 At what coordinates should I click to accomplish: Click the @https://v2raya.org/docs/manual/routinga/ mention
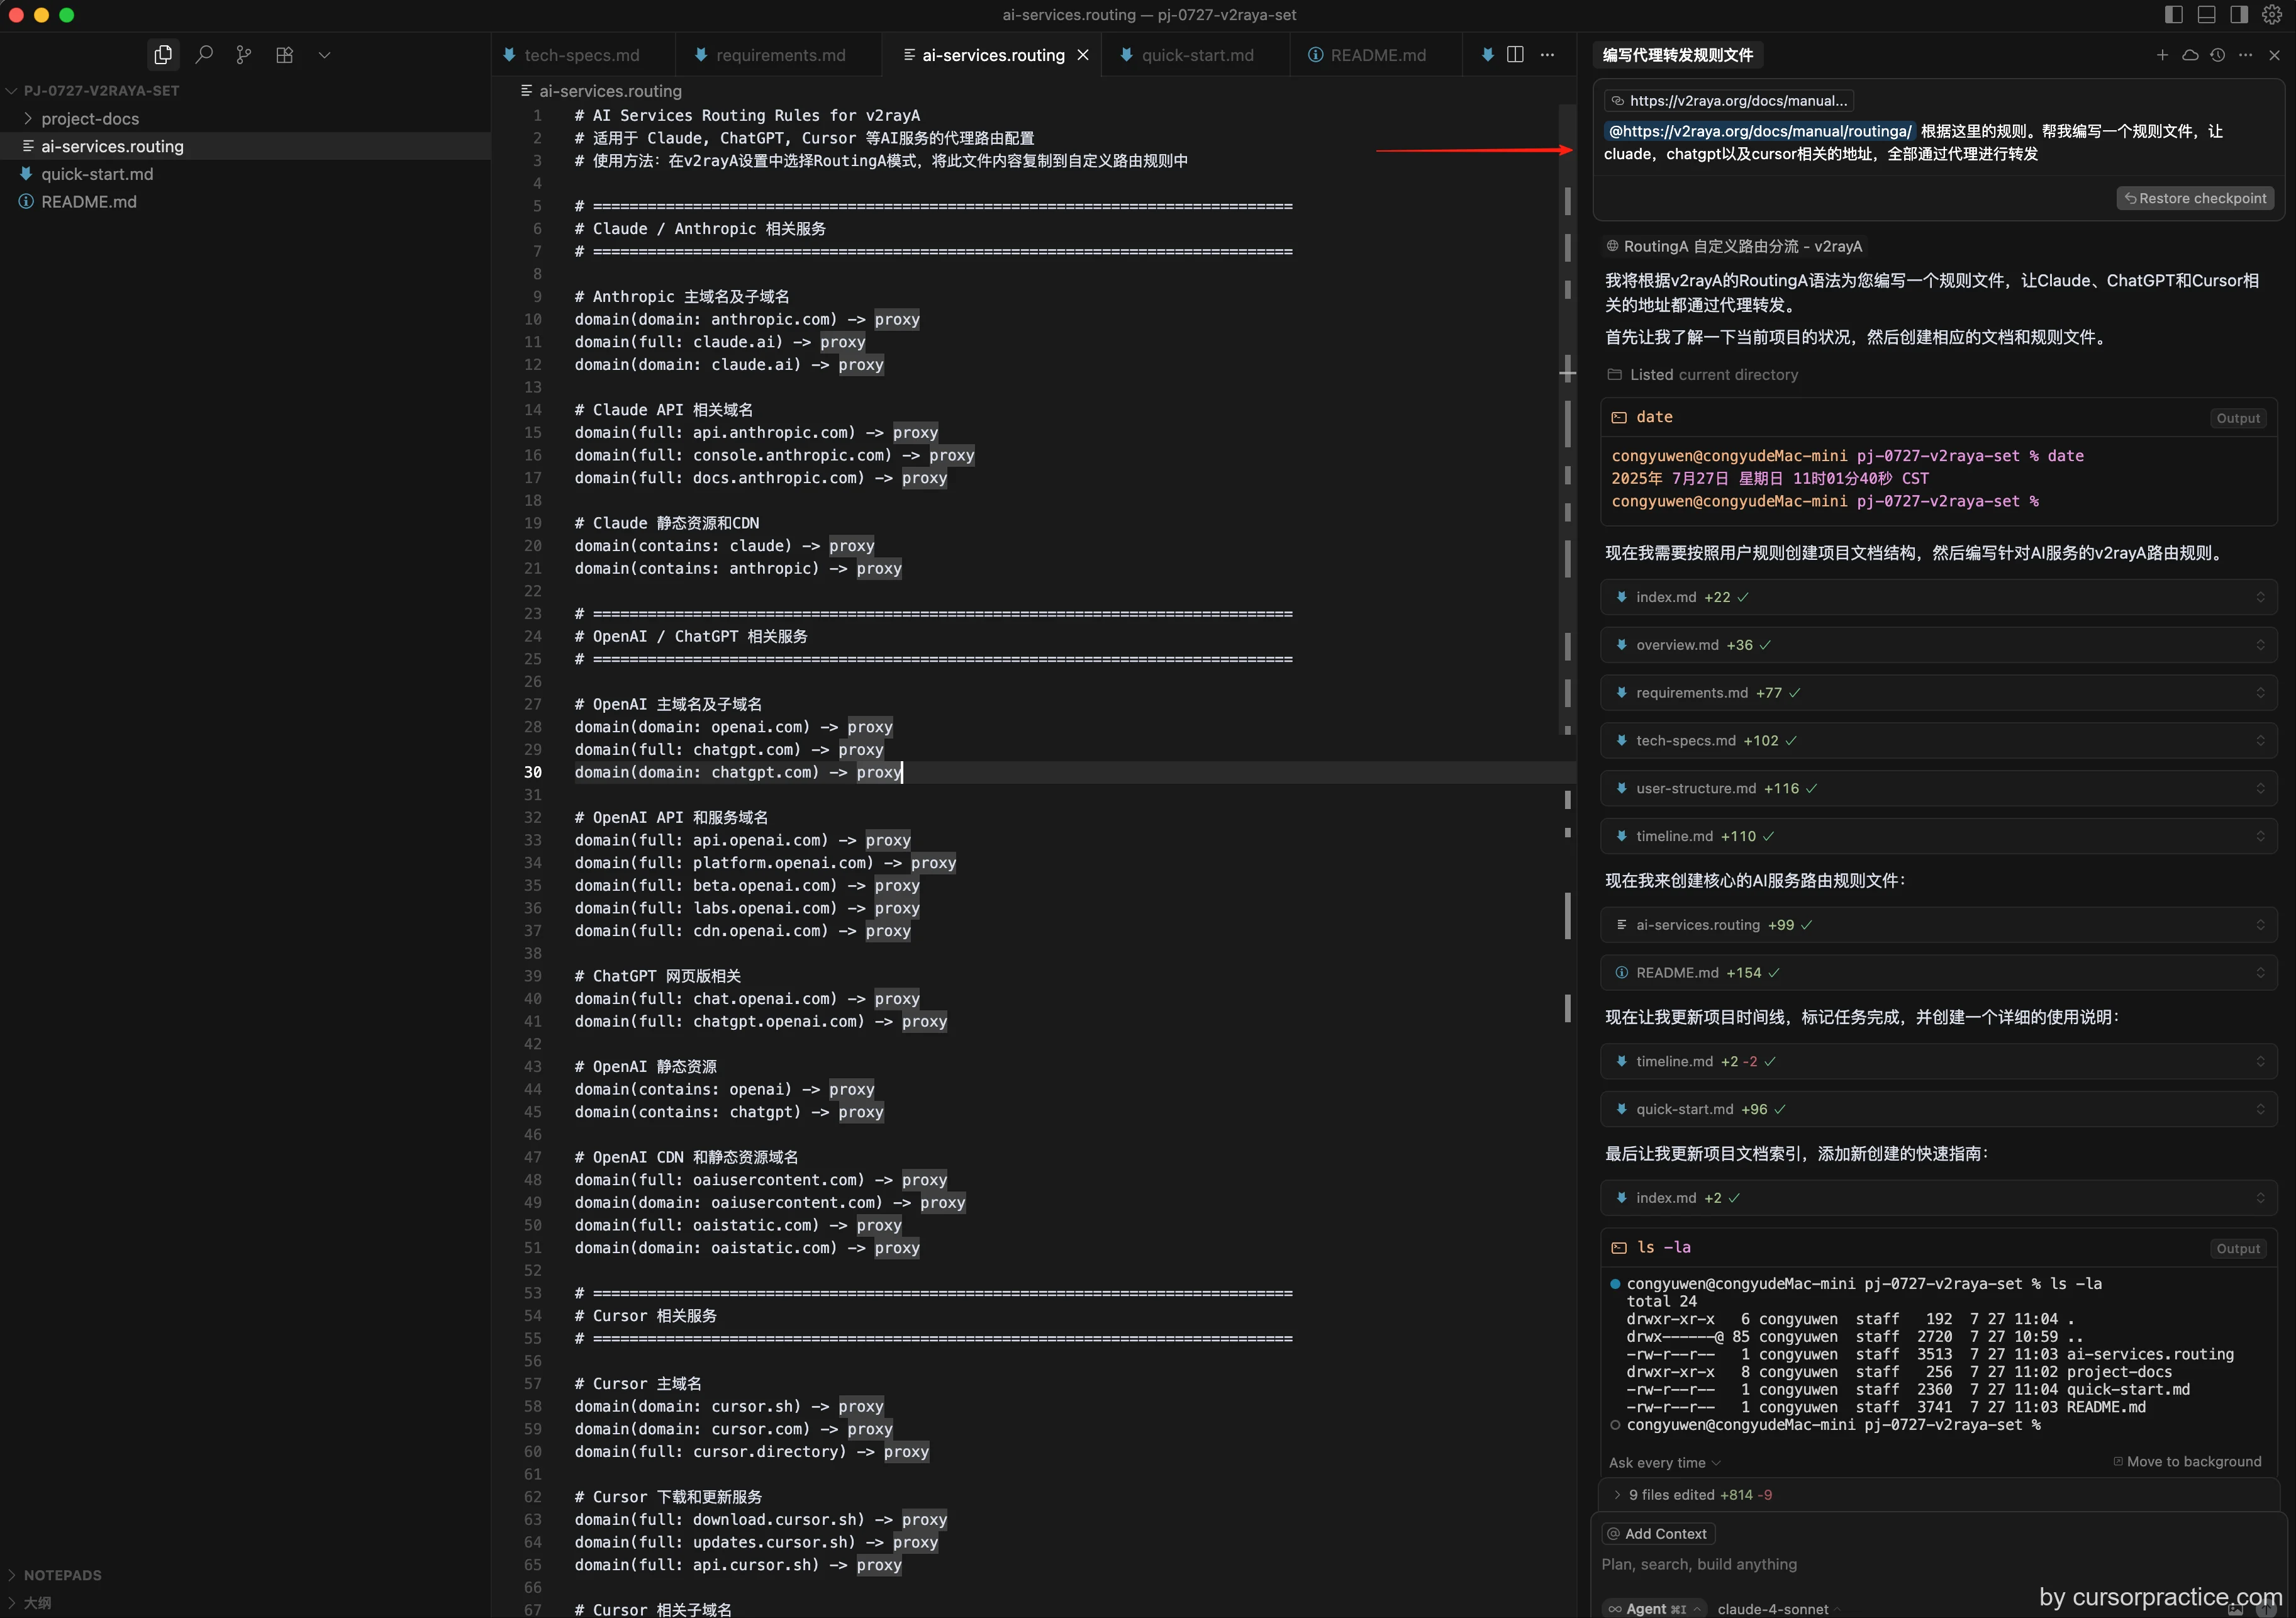click(x=1760, y=131)
